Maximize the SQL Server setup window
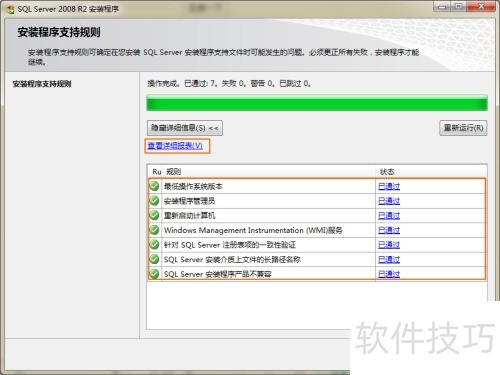Image resolution: width=500 pixels, height=375 pixels. [459, 7]
